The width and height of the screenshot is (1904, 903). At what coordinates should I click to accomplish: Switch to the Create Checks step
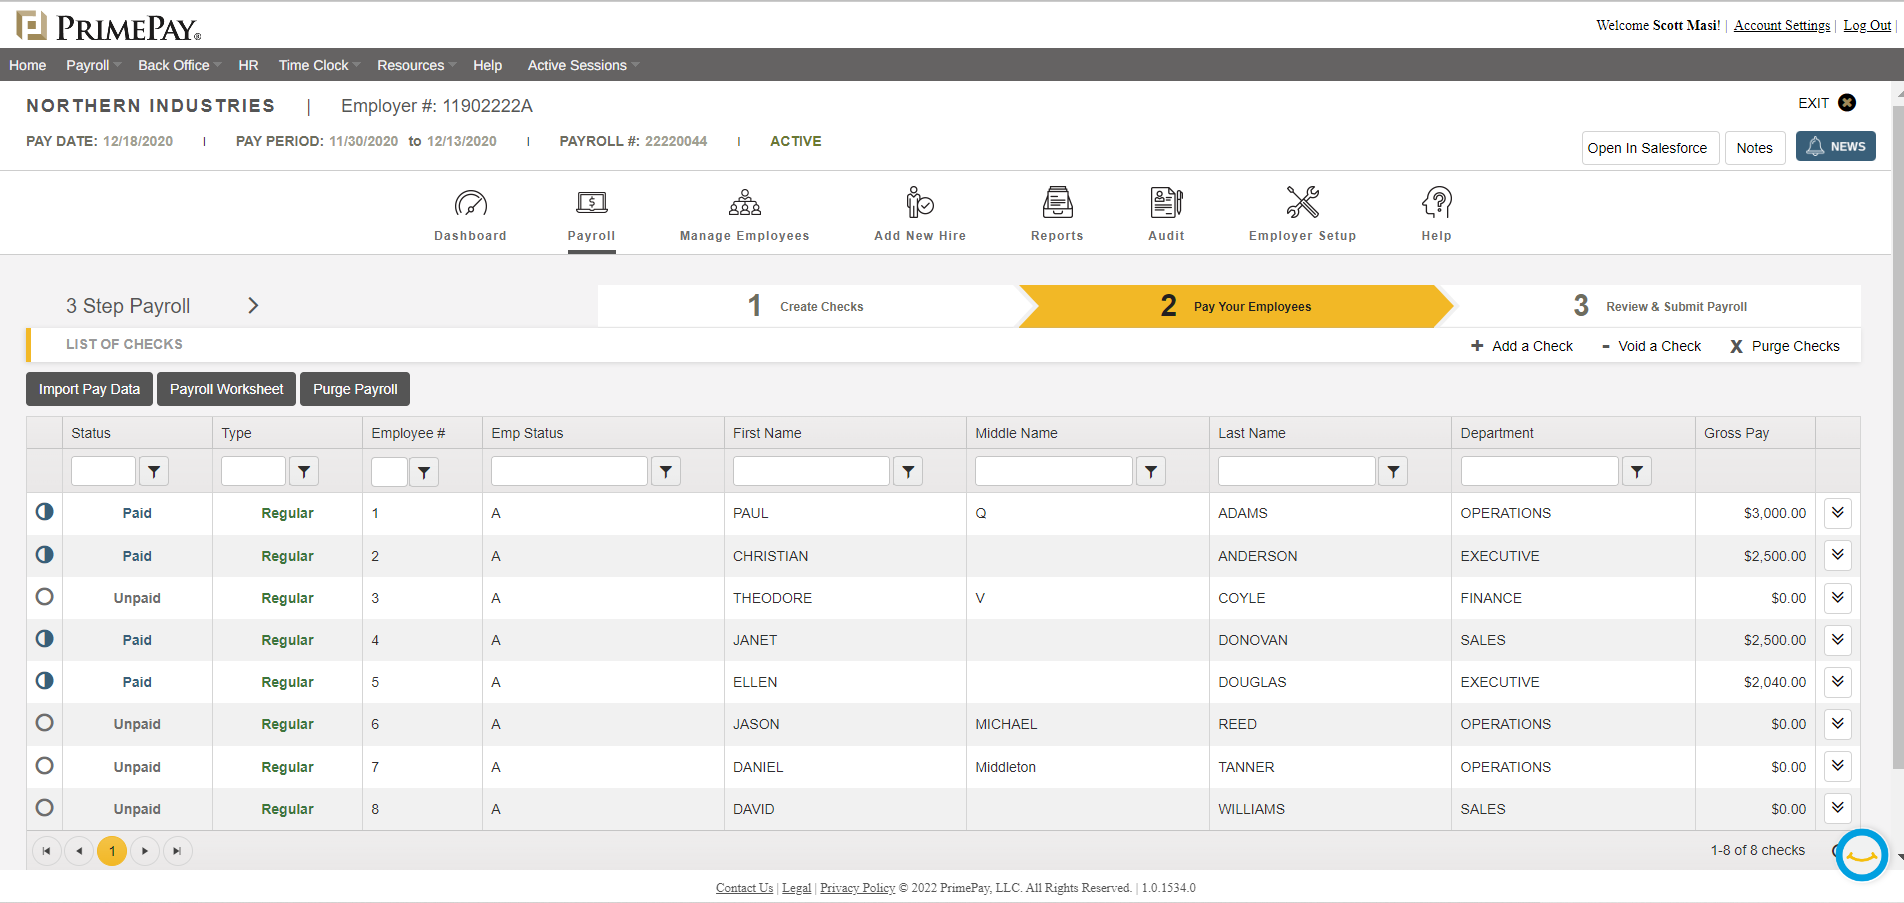click(820, 306)
